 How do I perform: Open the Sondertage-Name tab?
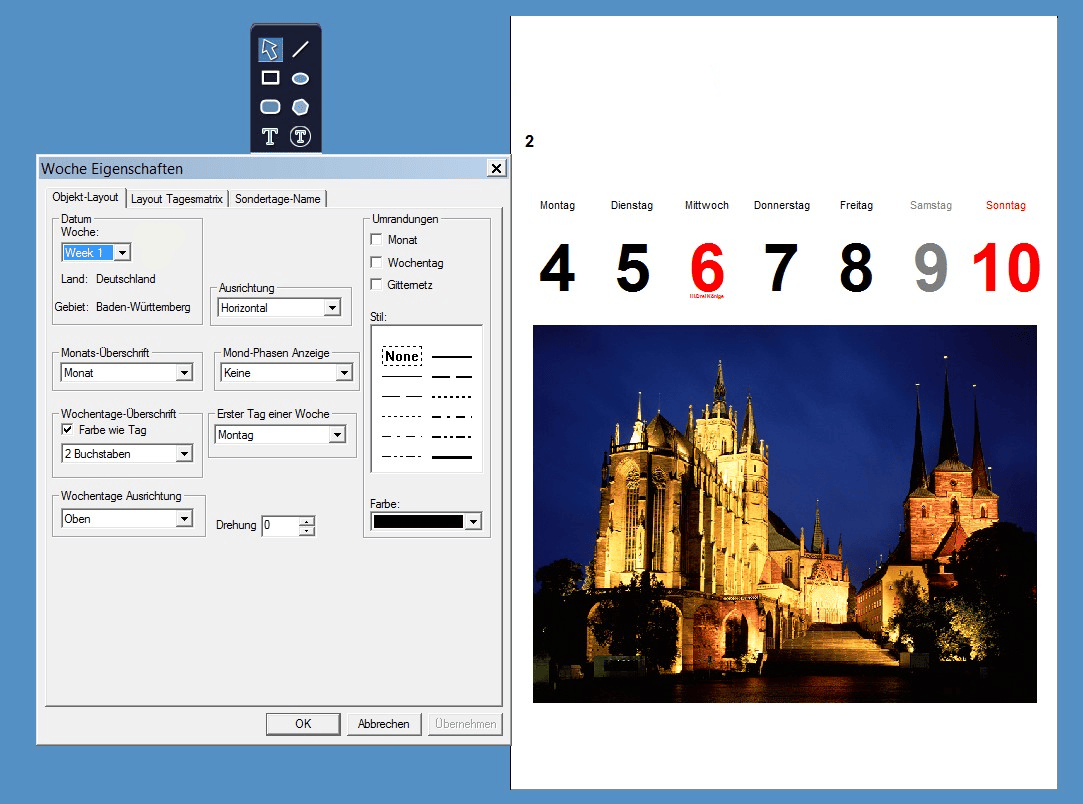(277, 199)
